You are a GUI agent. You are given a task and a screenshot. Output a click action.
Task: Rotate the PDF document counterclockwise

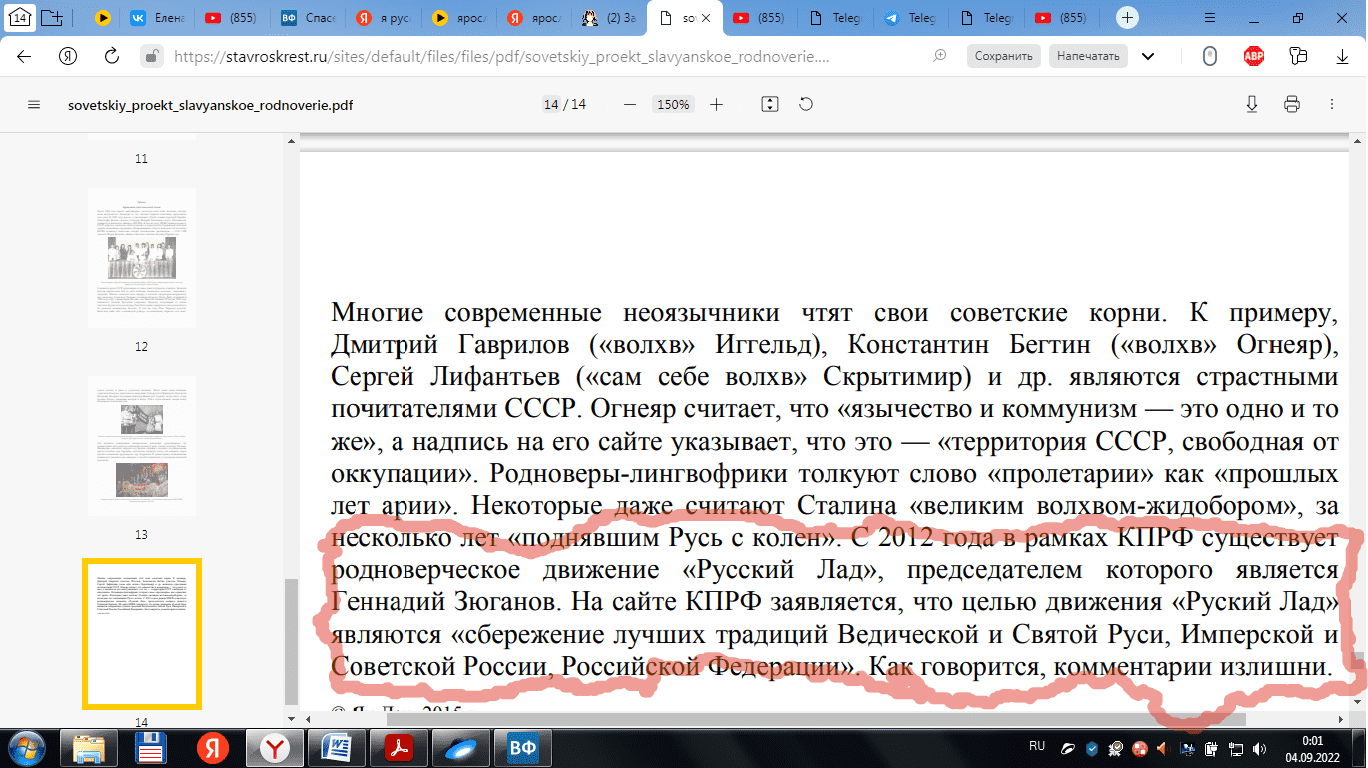[806, 105]
